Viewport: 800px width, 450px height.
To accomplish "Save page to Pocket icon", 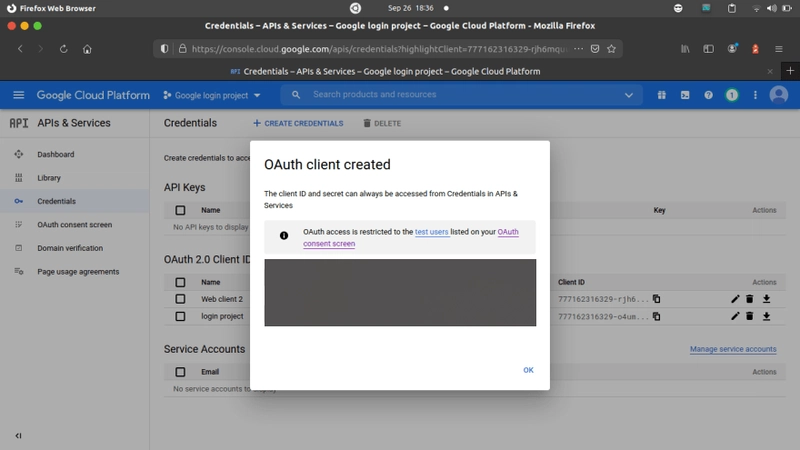I will click(595, 49).
